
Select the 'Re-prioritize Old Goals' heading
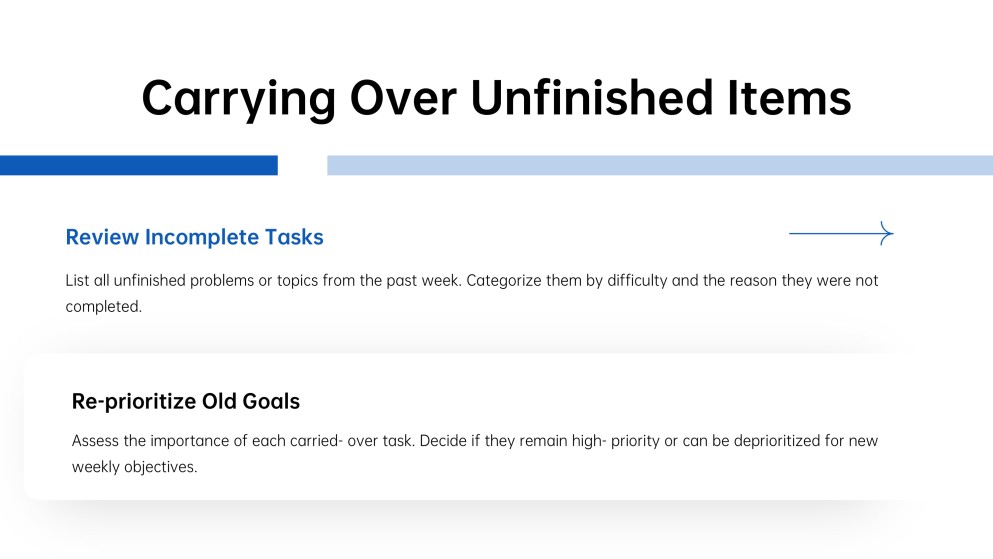click(186, 401)
